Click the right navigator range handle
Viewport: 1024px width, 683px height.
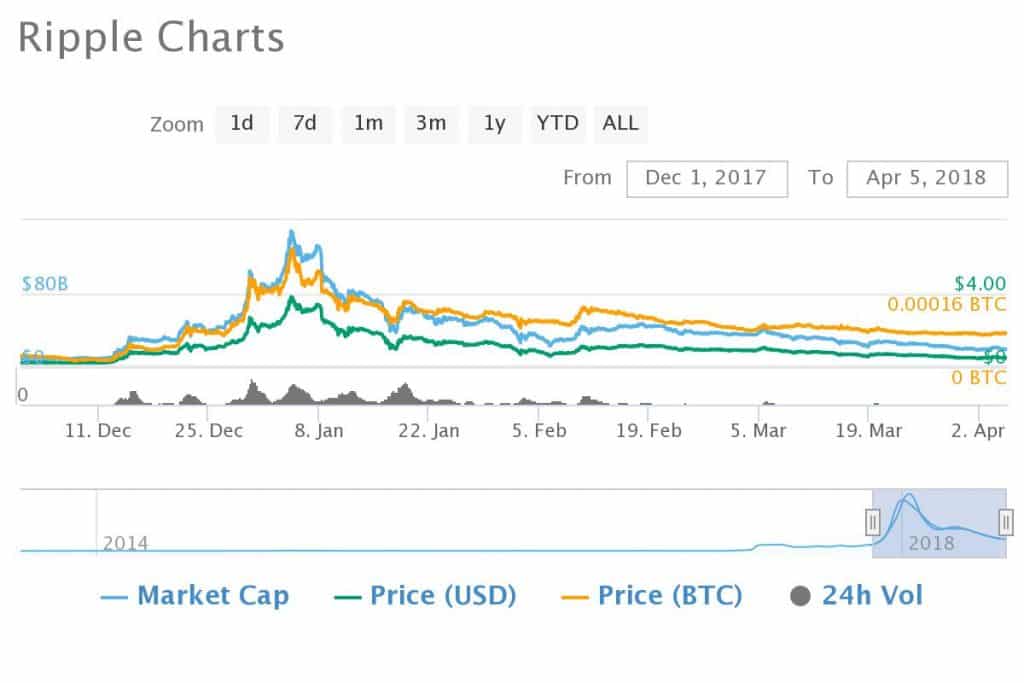coord(1006,521)
